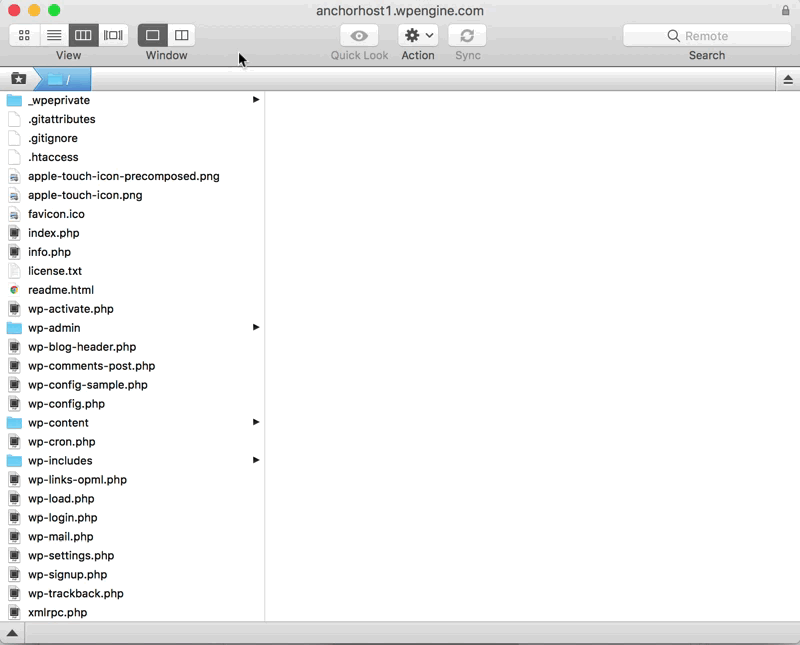
Task: Select the wp-config.php file
Action: [x=132, y=404]
